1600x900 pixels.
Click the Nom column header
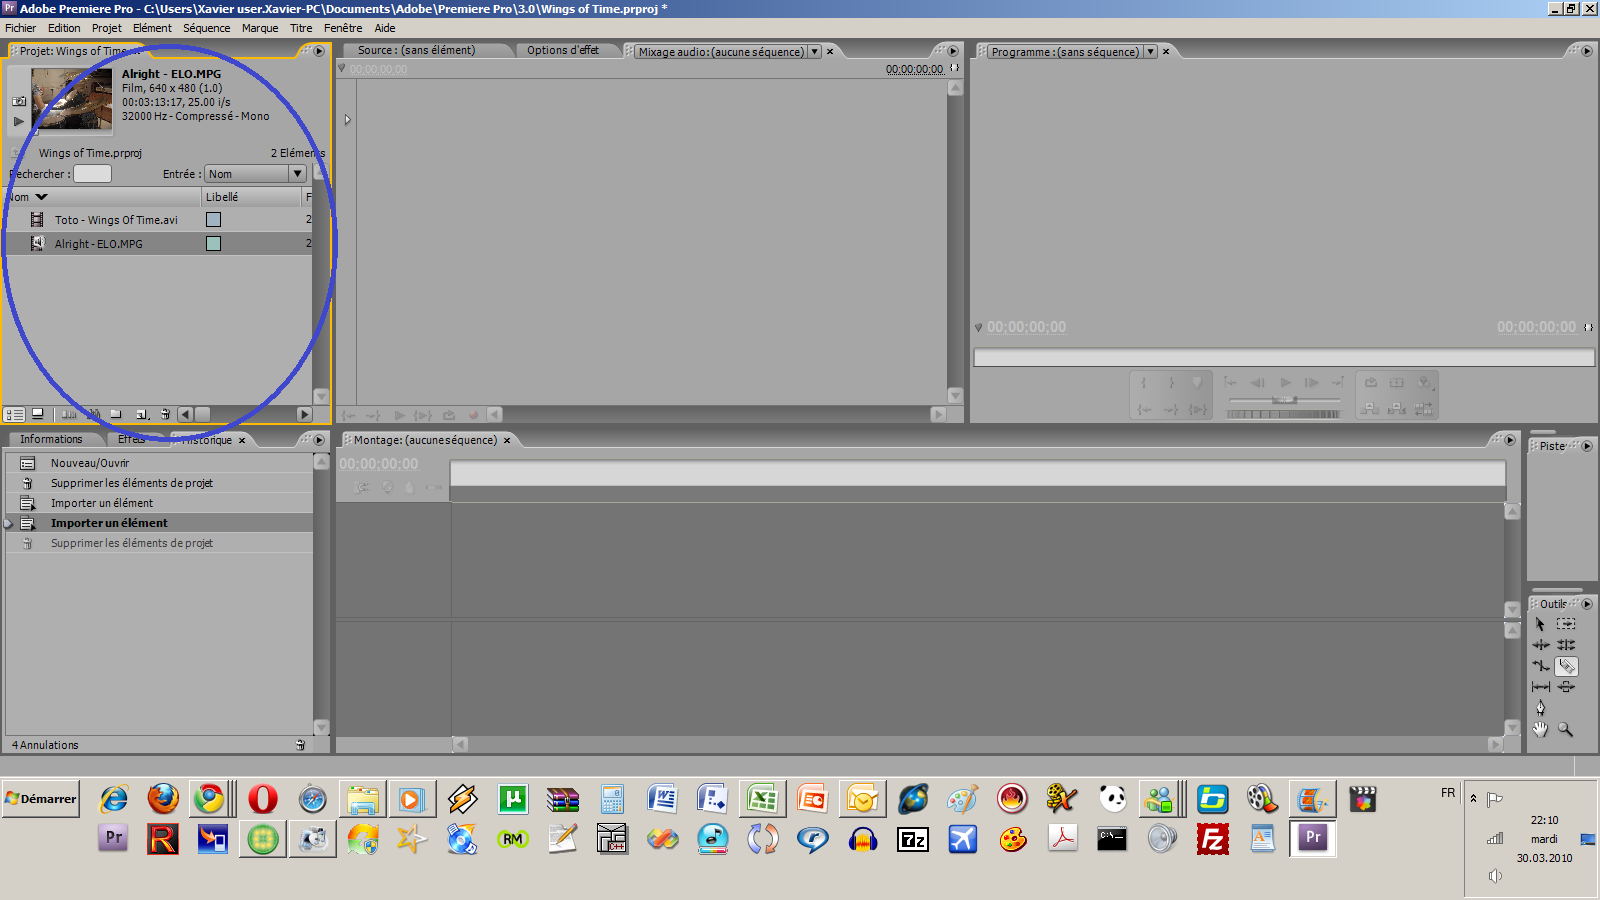pyautogui.click(x=103, y=197)
